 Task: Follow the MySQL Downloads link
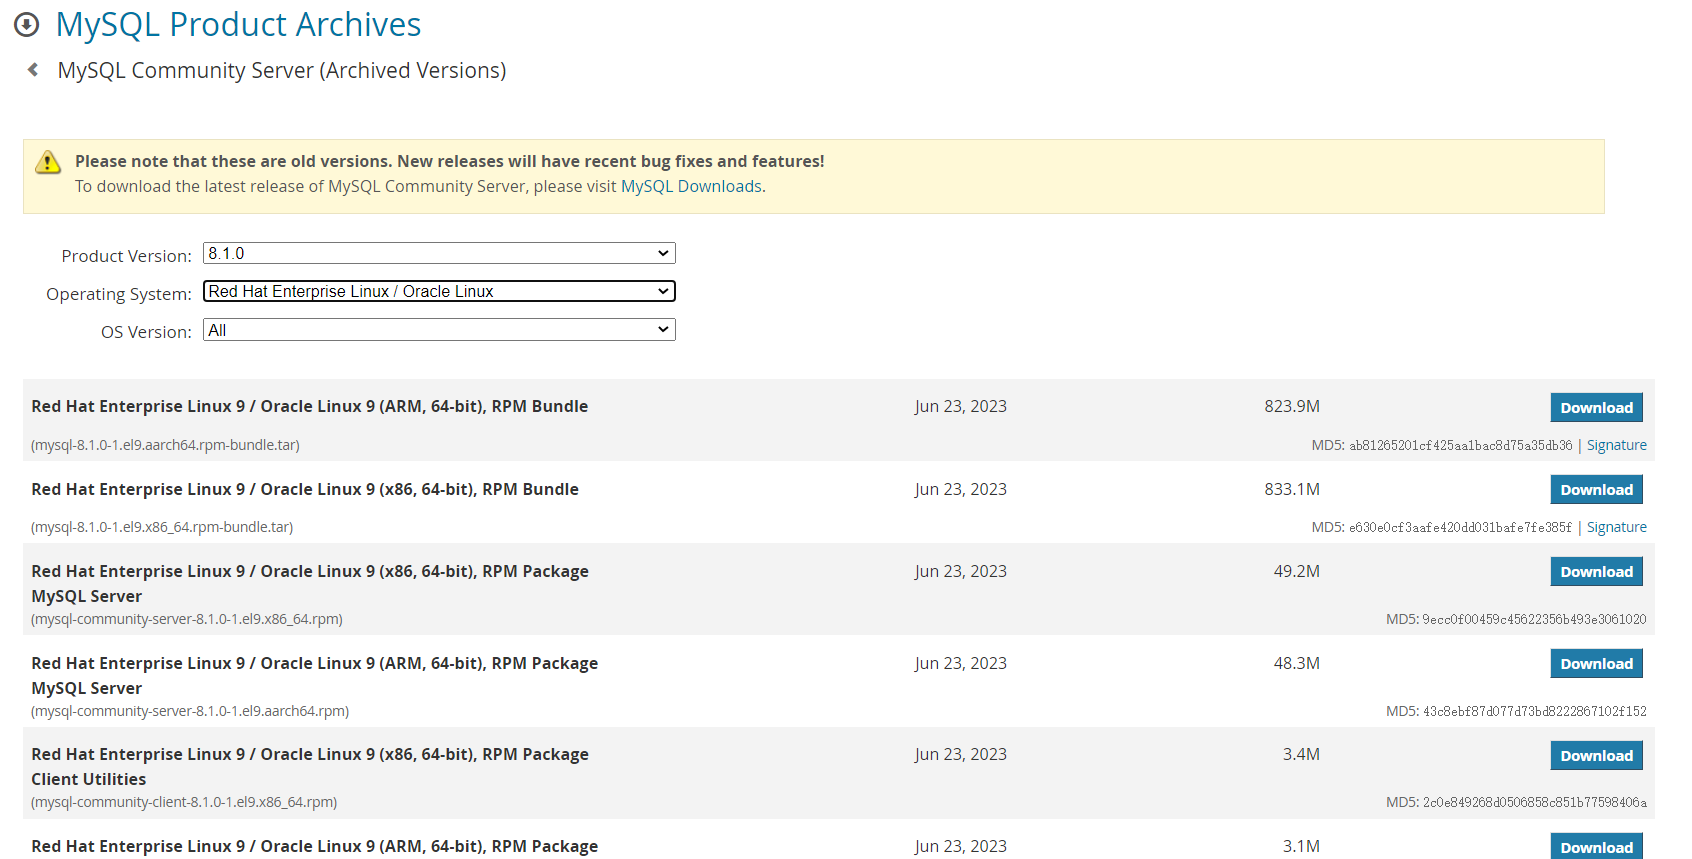tap(691, 187)
